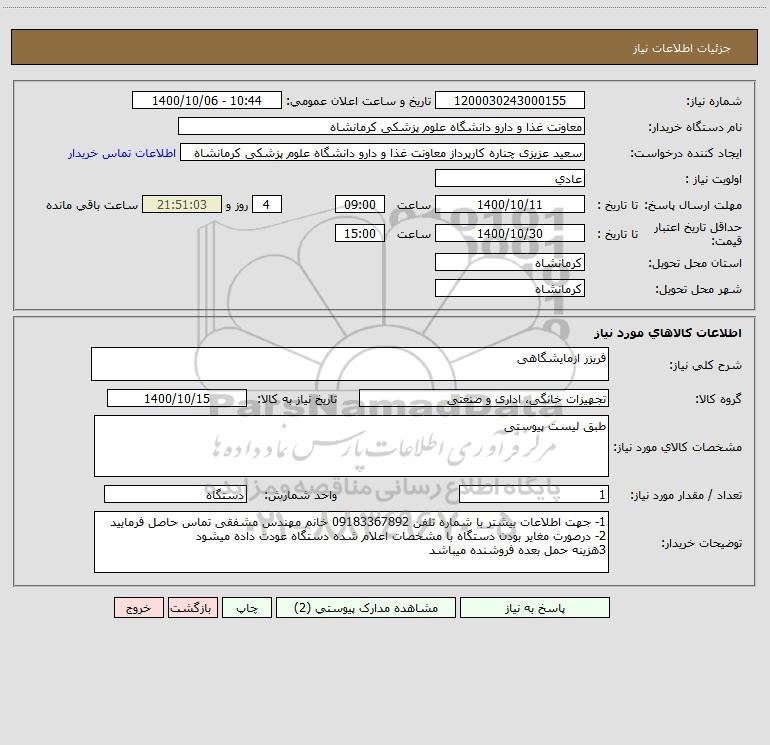Click the نام دستگاه خریدار field
The width and height of the screenshot is (770, 745).
(x=381, y=126)
